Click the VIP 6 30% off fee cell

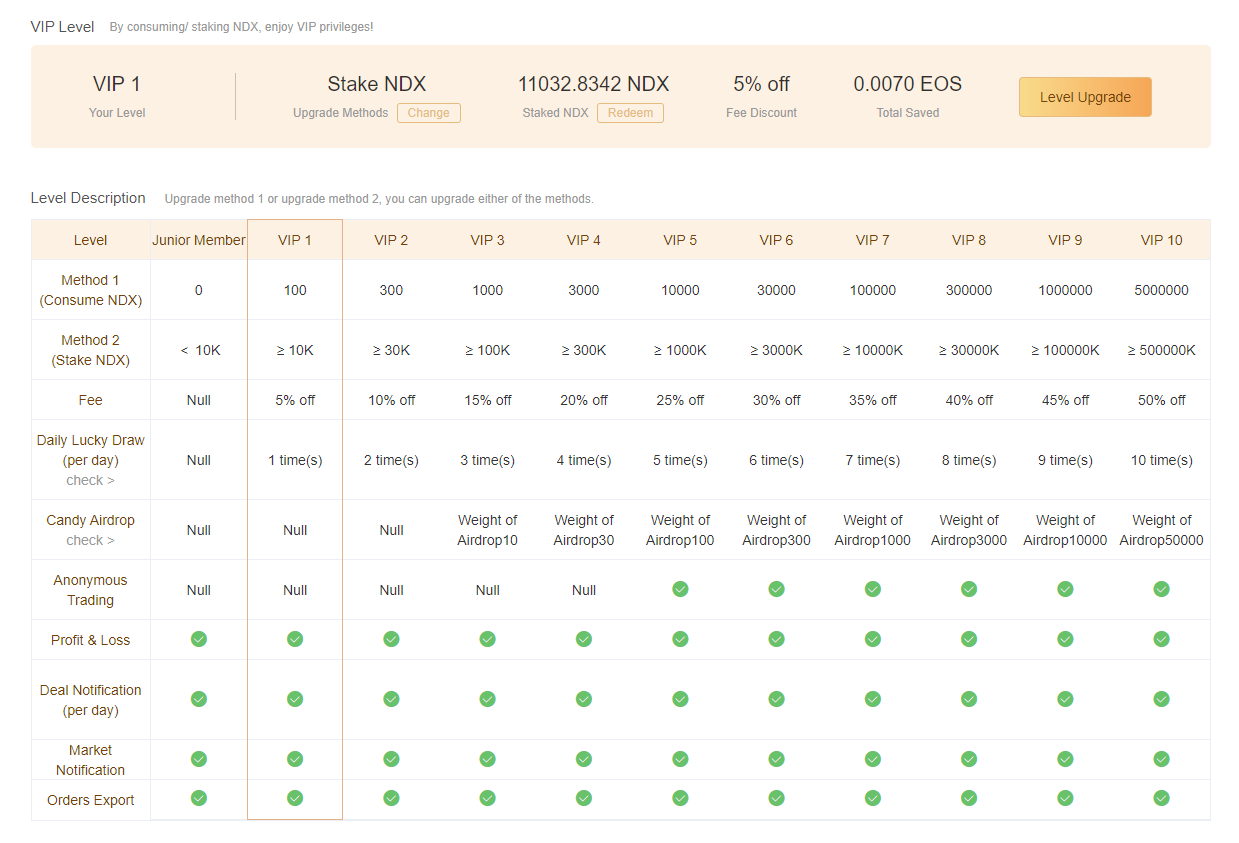tap(776, 400)
